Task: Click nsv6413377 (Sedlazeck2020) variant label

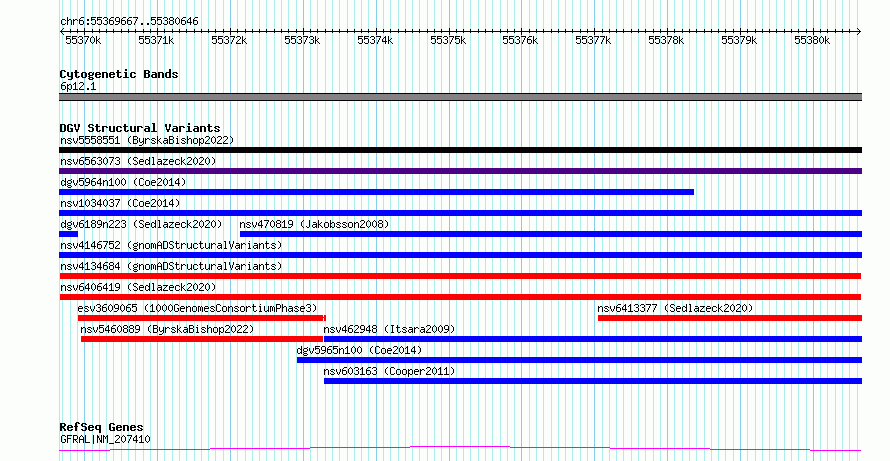Action: tap(675, 308)
